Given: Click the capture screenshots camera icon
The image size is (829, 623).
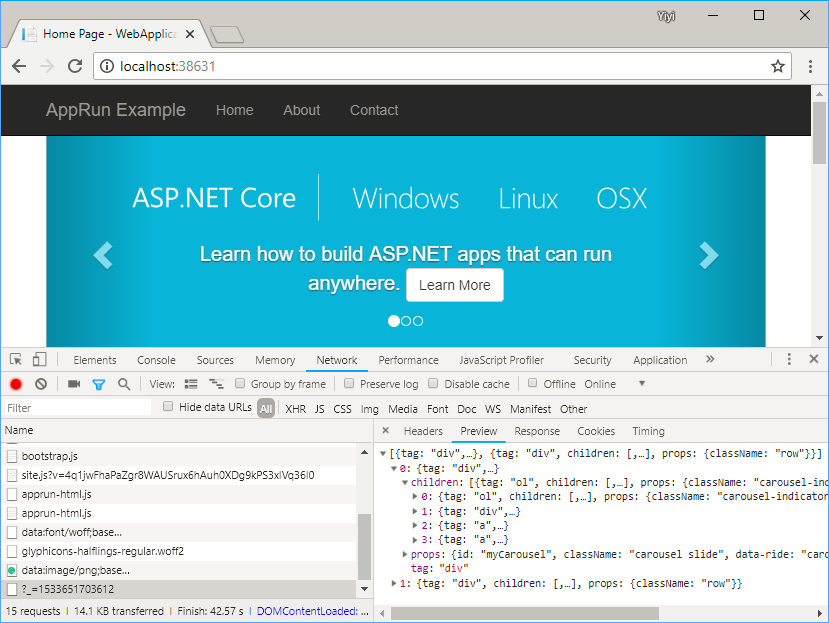Looking at the screenshot, I should [x=74, y=384].
